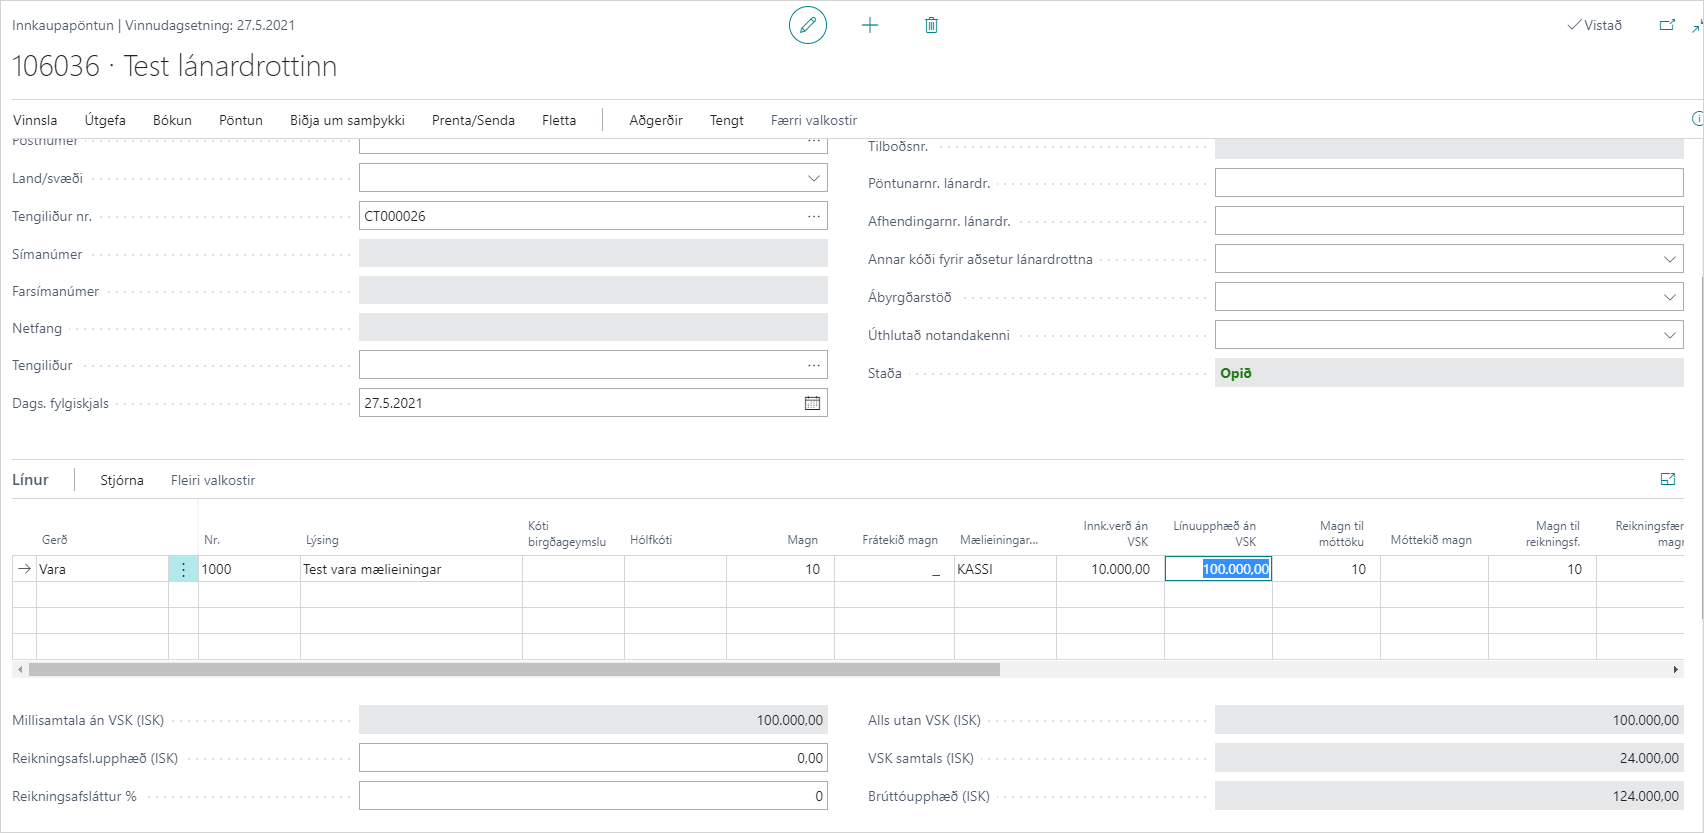Screen dimensions: 1704x833
Task: Expand Annar kóði fyrir aðsetur lánardrottna dropdown
Action: [1669, 259]
